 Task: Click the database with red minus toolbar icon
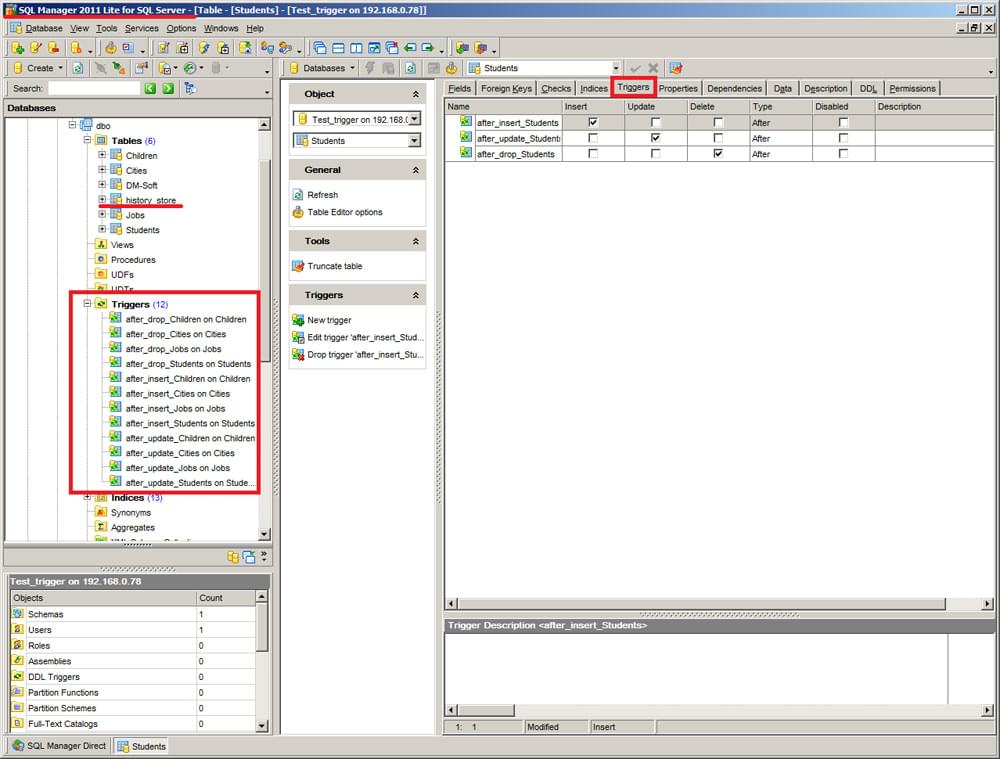click(x=54, y=48)
